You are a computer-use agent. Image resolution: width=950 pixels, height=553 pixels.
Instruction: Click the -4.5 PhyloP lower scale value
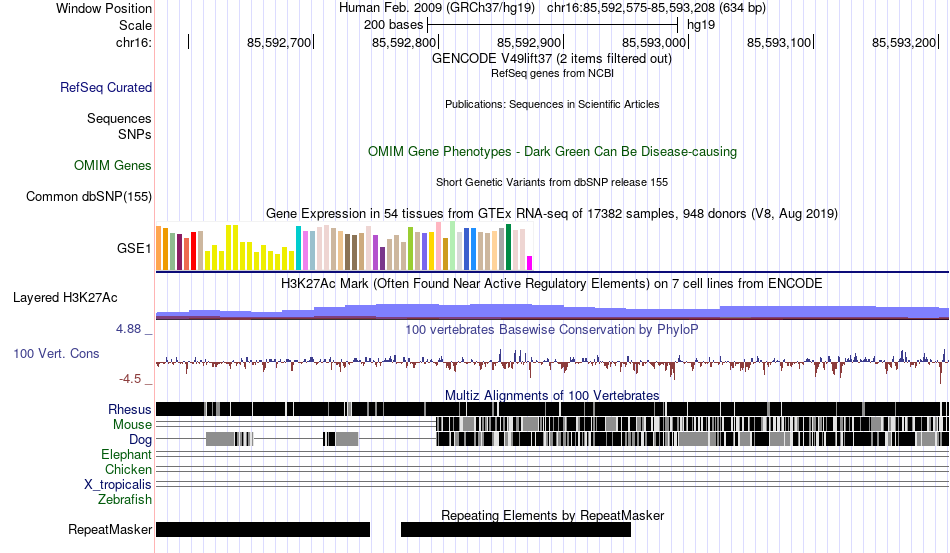(130, 379)
